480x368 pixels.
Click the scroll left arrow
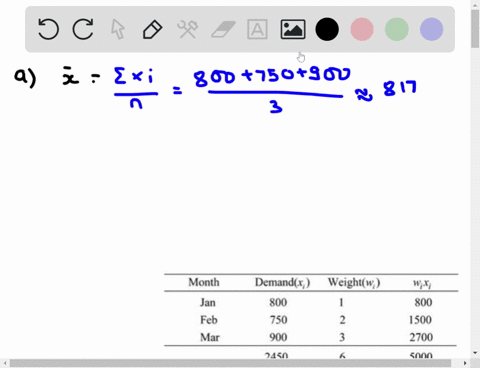point(5,363)
